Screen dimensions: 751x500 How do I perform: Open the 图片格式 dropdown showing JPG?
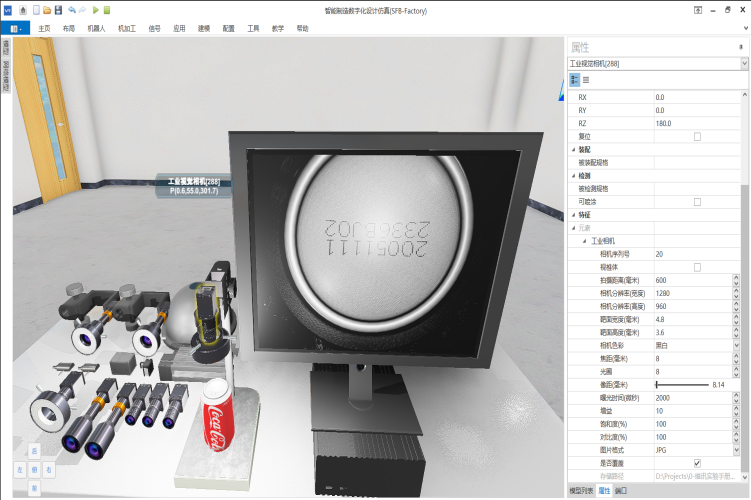point(736,450)
